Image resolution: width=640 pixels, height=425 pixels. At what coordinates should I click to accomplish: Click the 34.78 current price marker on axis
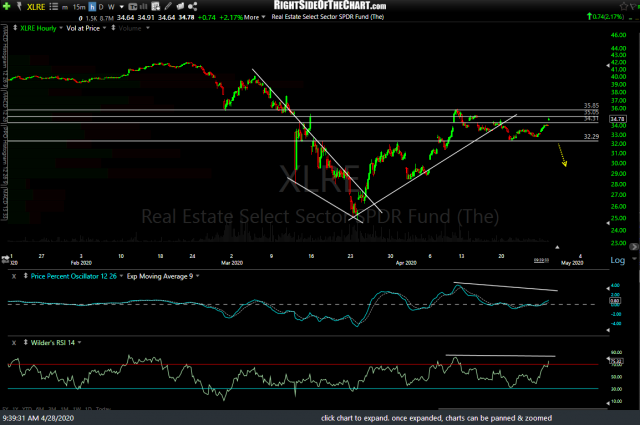point(620,119)
